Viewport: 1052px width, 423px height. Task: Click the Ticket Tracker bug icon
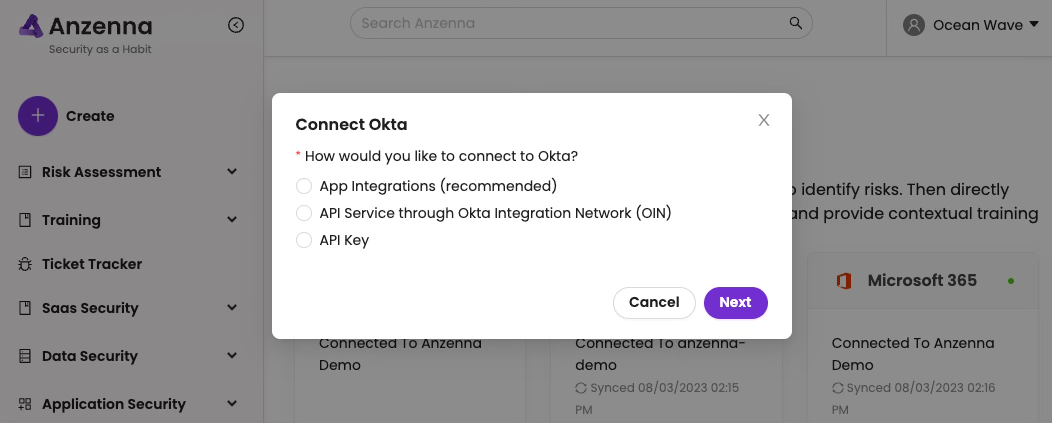click(x=25, y=264)
